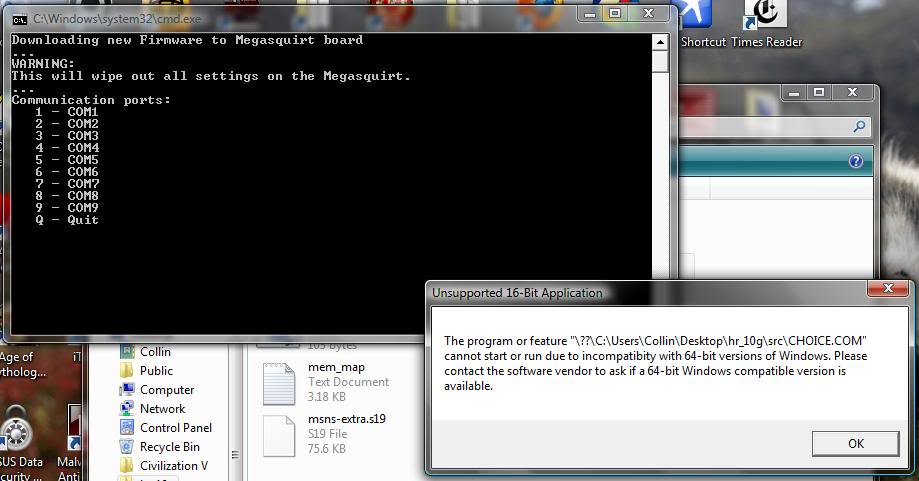919x481 pixels.
Task: Click OK in the Unsupported 16-Bit Application dialog
Action: [855, 444]
